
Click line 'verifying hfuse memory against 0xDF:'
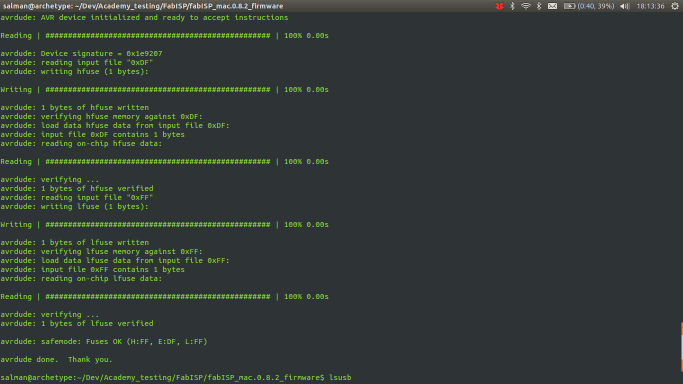(101, 117)
